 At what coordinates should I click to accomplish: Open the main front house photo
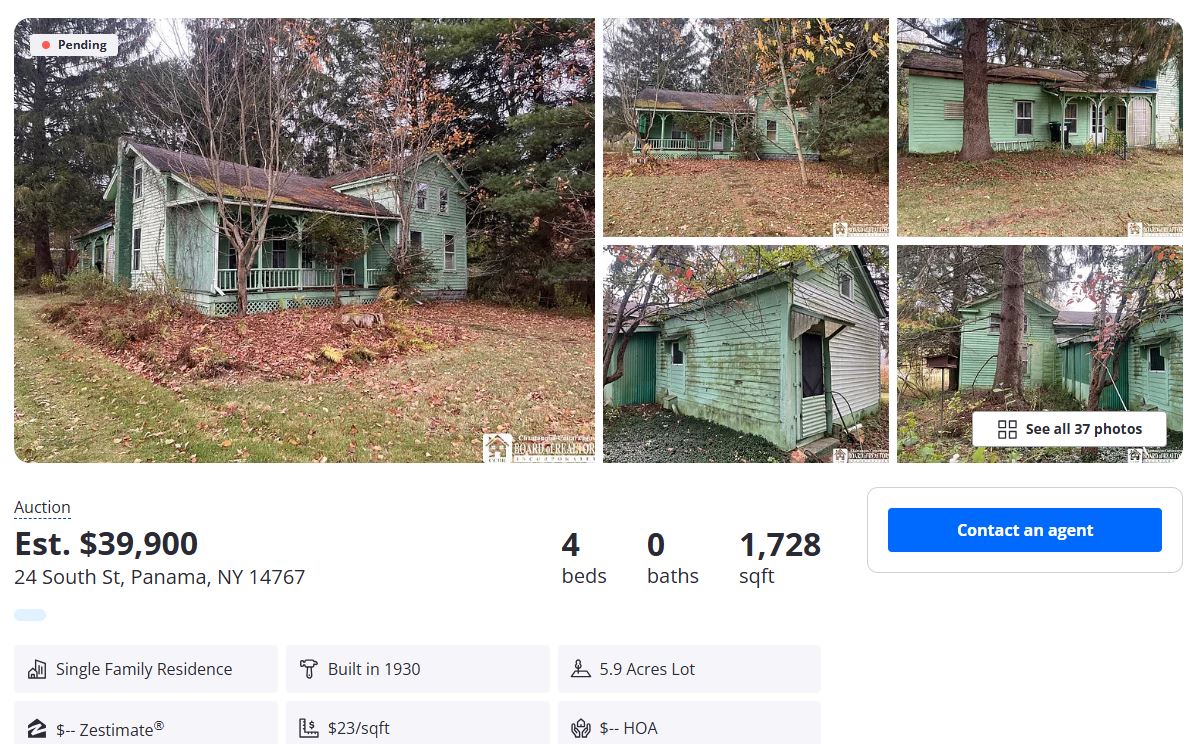point(304,241)
